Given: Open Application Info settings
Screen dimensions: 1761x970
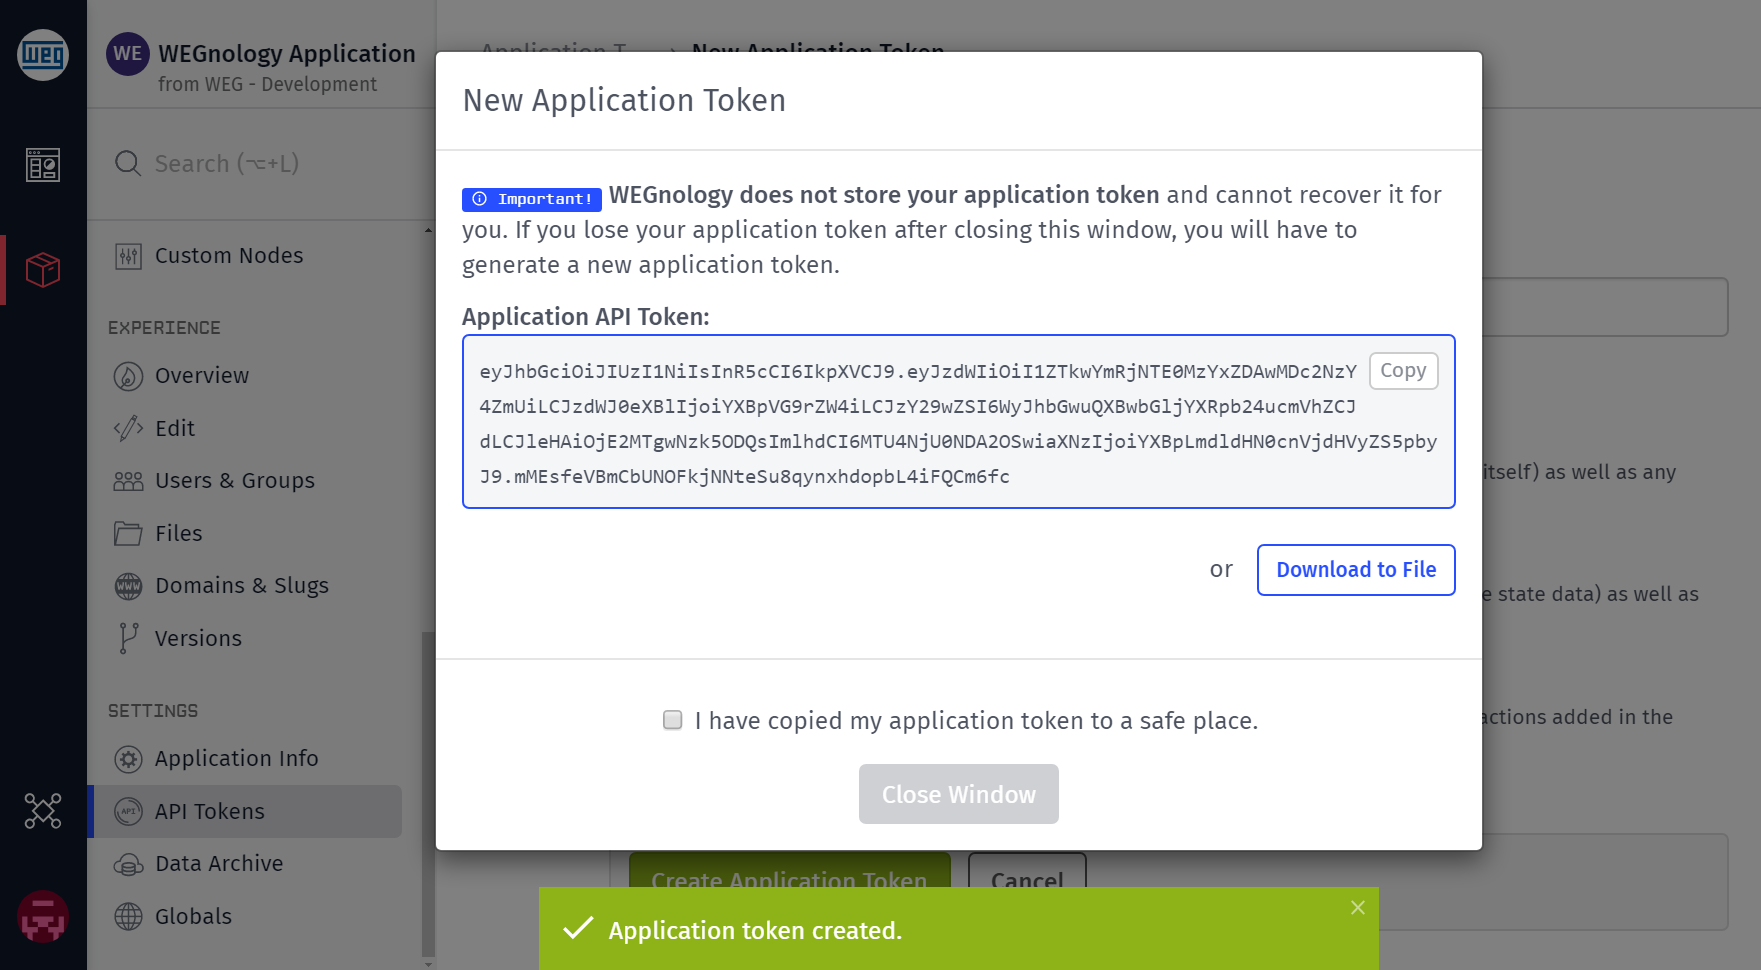Looking at the screenshot, I should point(237,759).
